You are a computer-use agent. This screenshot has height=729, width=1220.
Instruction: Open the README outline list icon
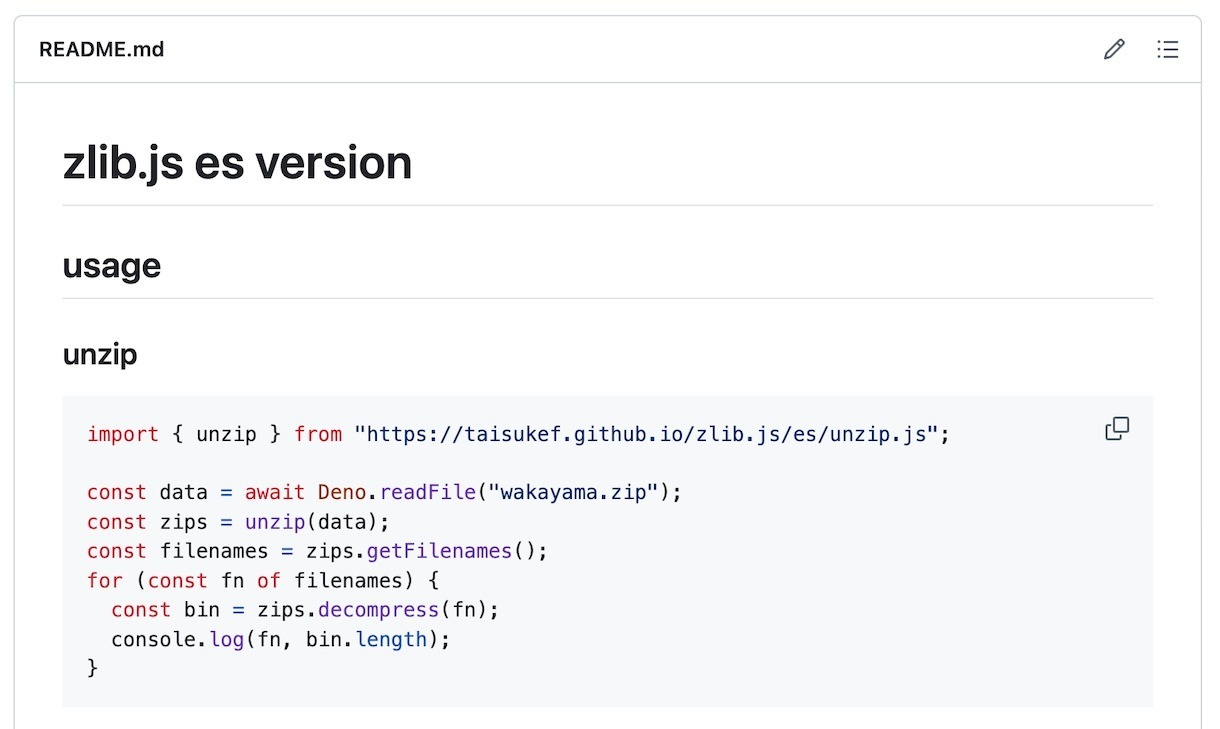[1167, 49]
